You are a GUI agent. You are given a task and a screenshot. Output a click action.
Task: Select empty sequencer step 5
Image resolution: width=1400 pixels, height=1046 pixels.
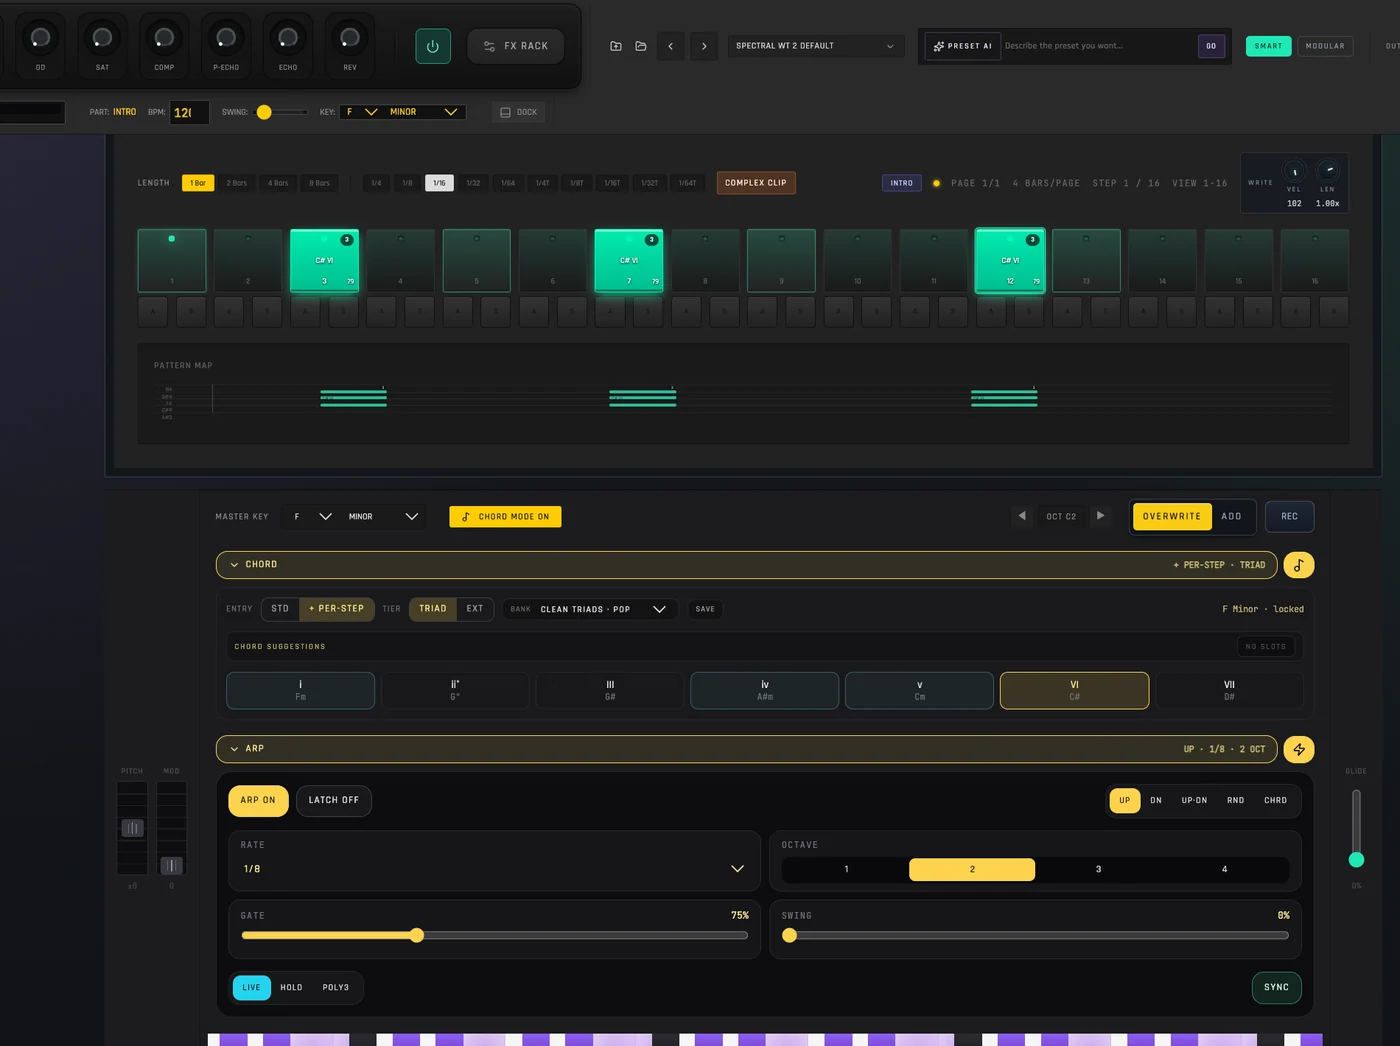477,261
